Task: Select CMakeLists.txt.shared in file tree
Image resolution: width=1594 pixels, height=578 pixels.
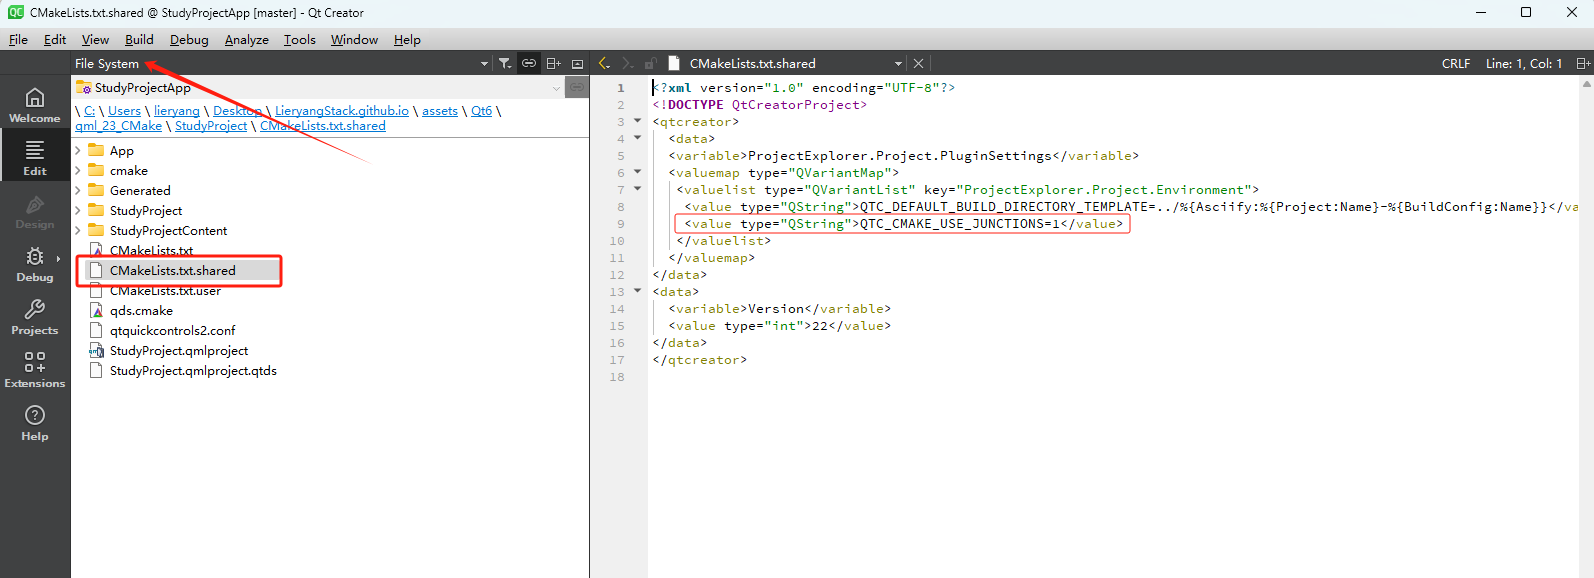Action: click(172, 271)
